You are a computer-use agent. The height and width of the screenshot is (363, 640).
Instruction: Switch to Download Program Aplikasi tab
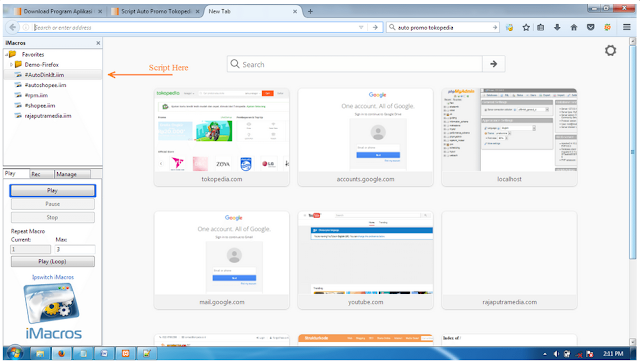pyautogui.click(x=58, y=11)
